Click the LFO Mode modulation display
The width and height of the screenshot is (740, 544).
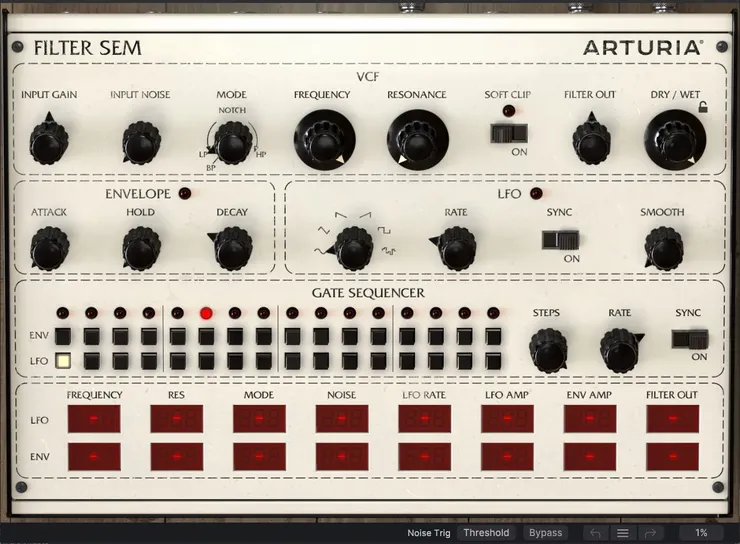point(259,419)
